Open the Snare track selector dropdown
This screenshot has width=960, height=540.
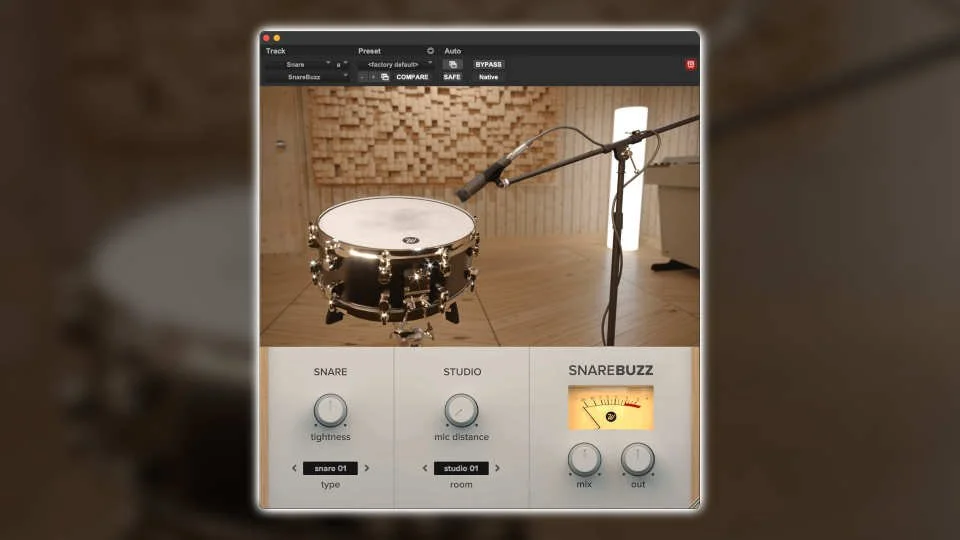tap(298, 64)
